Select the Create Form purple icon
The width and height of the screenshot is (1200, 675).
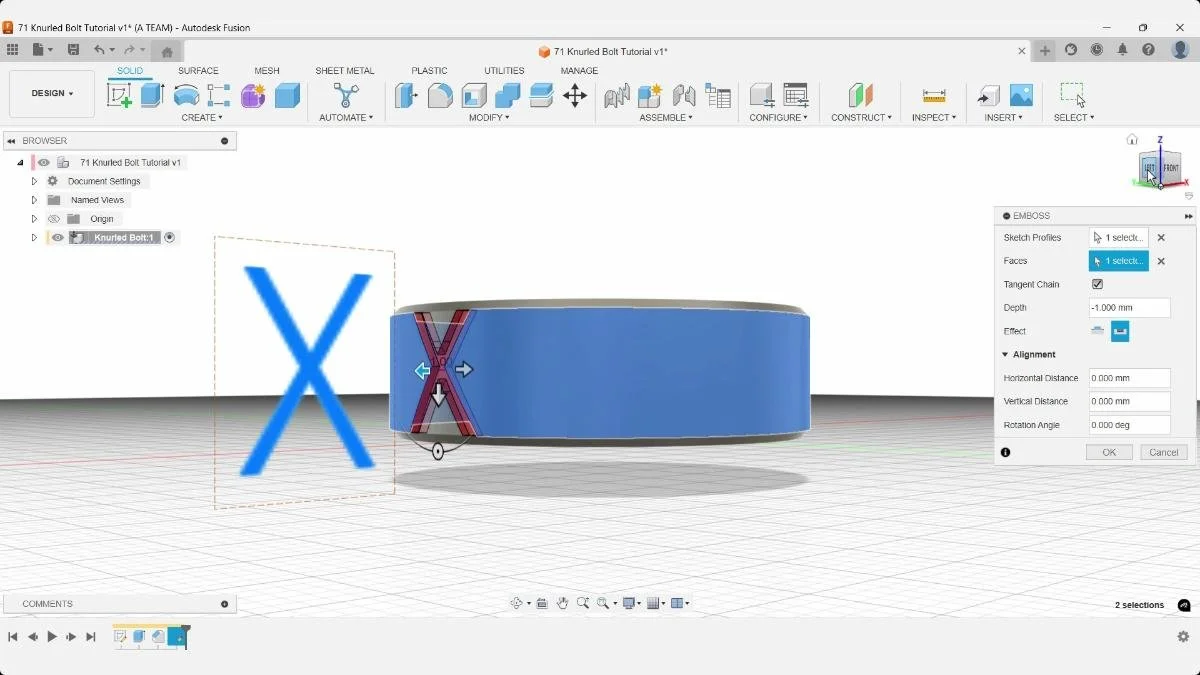(253, 95)
